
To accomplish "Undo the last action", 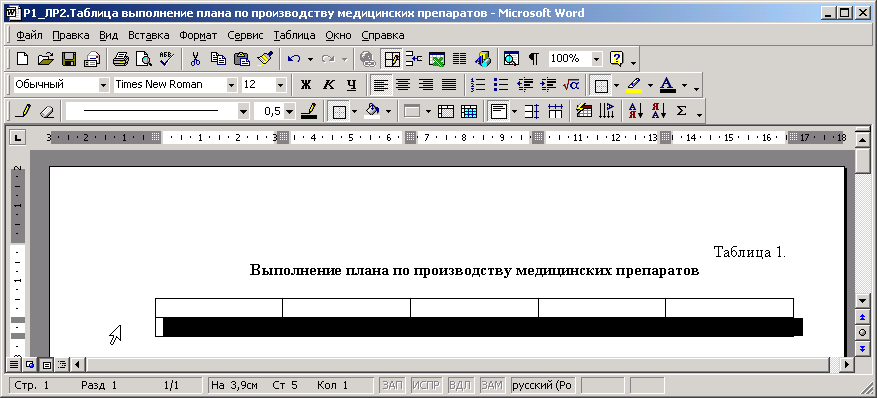I will coord(294,59).
